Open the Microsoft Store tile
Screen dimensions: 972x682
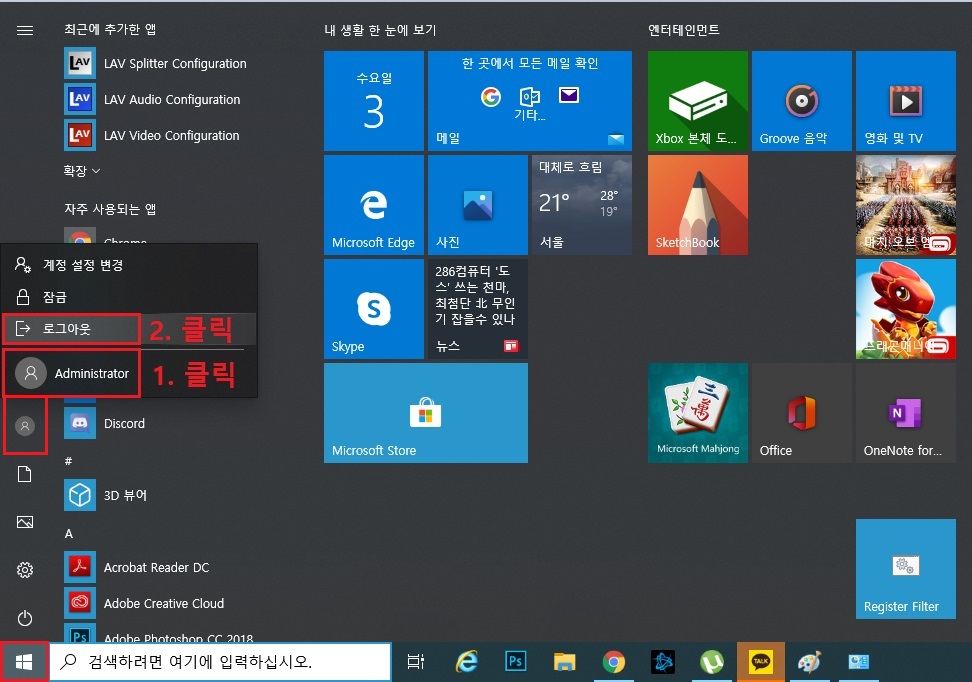coord(426,413)
